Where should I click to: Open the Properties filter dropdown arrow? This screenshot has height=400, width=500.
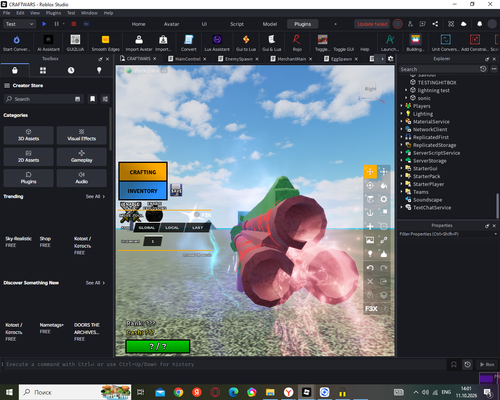(495, 234)
